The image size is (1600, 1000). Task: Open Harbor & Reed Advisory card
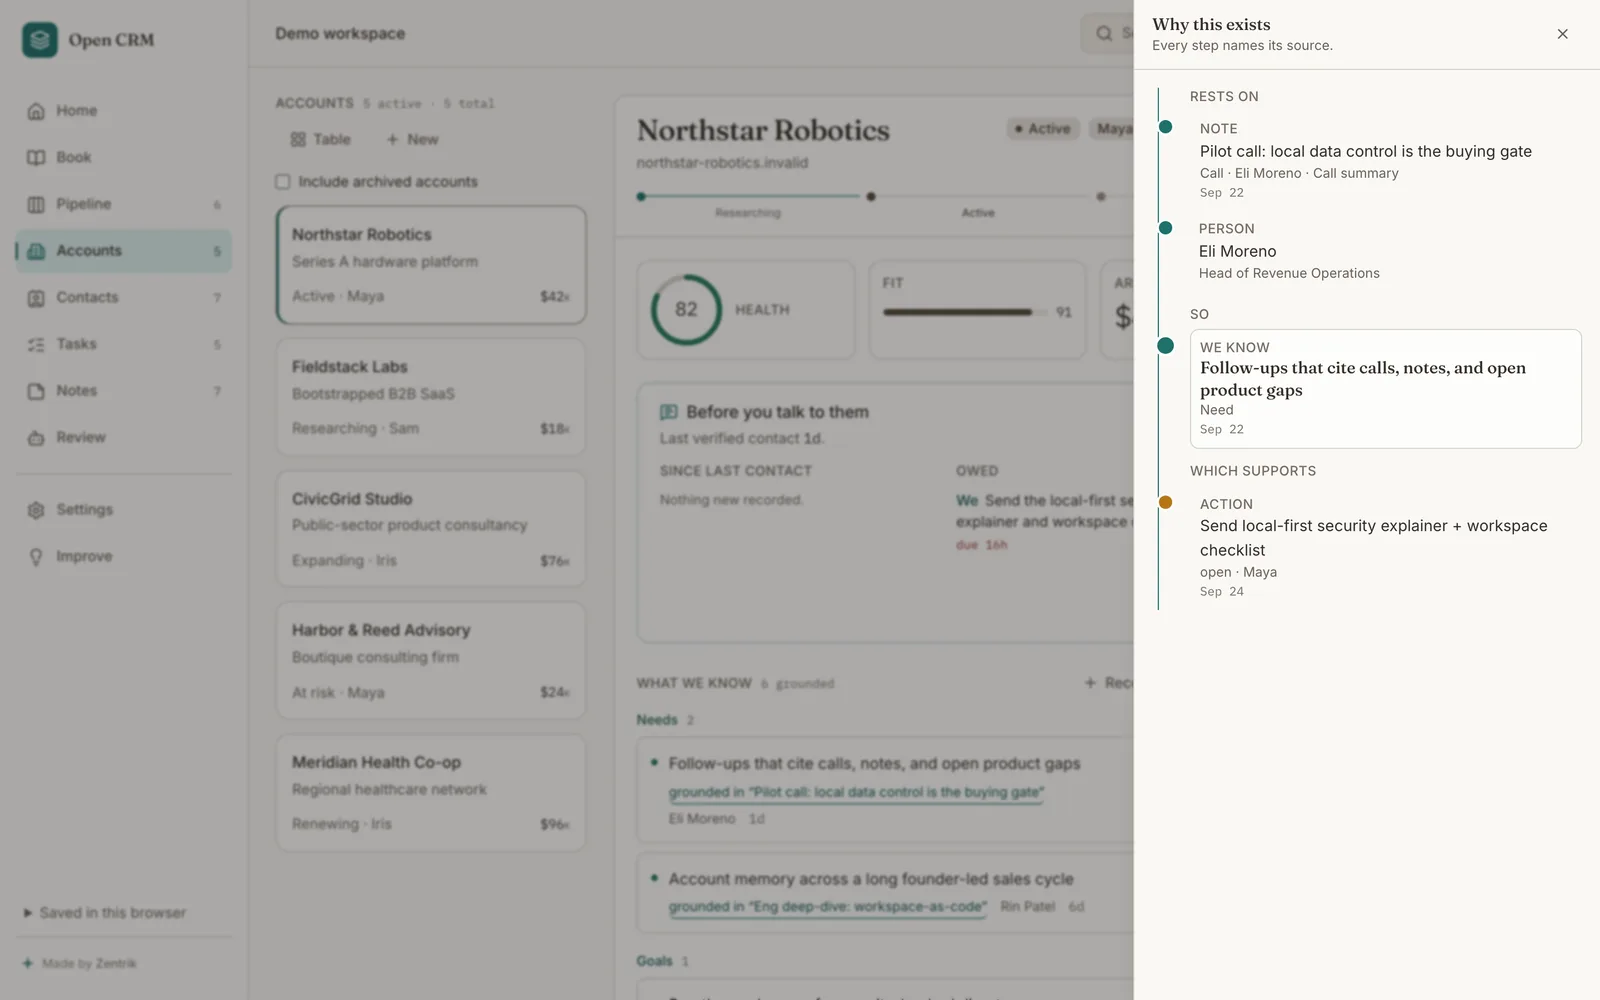click(431, 661)
